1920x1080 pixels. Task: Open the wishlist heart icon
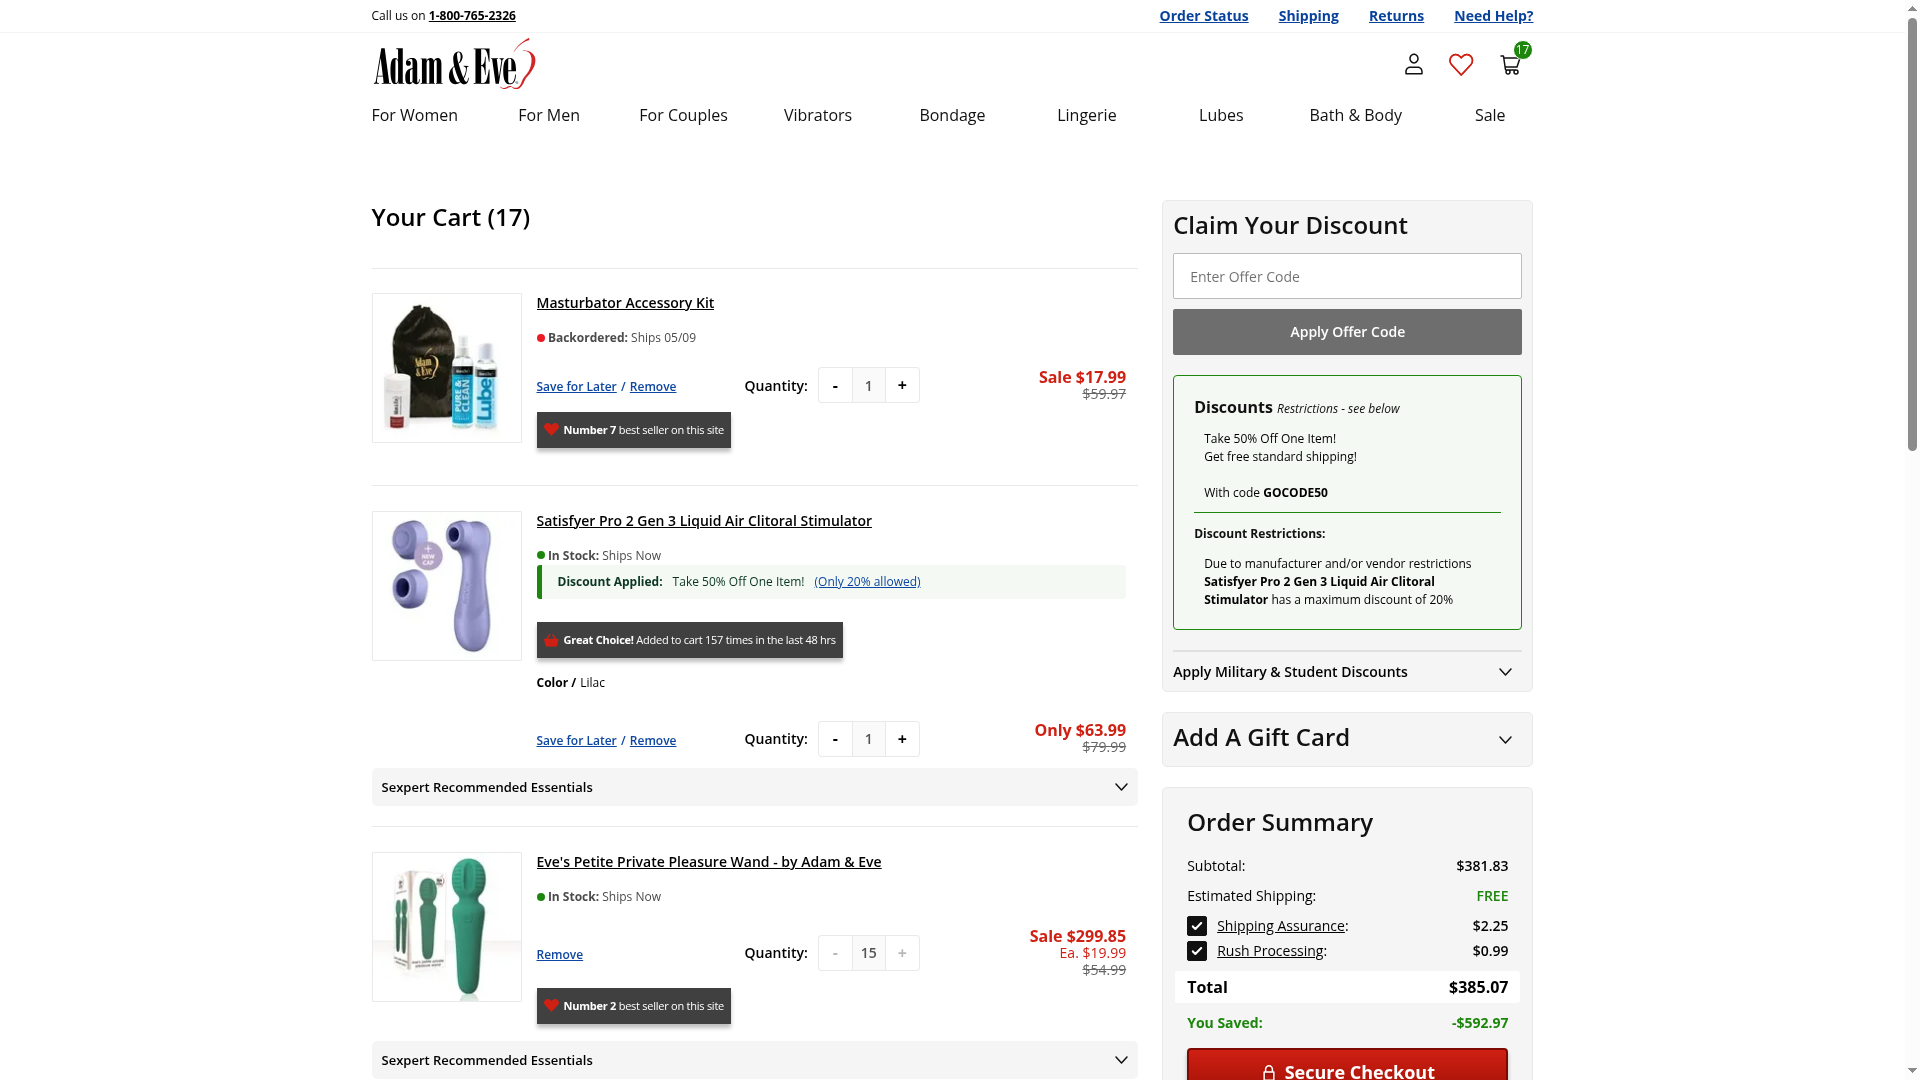[1461, 65]
